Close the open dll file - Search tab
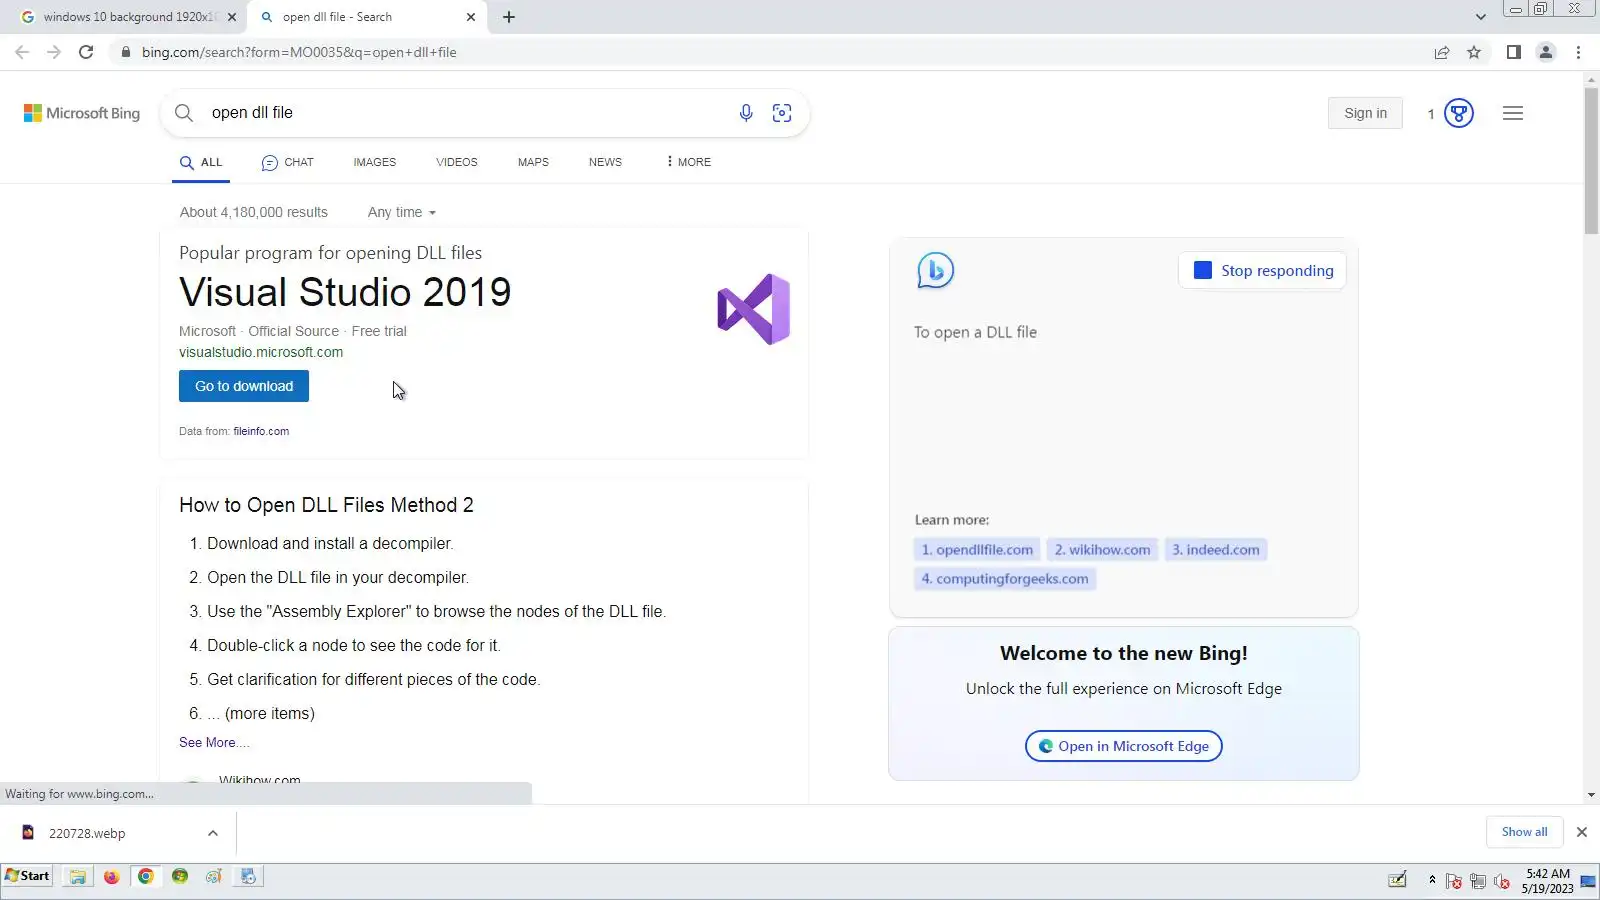This screenshot has height=900, width=1600. pyautogui.click(x=471, y=17)
